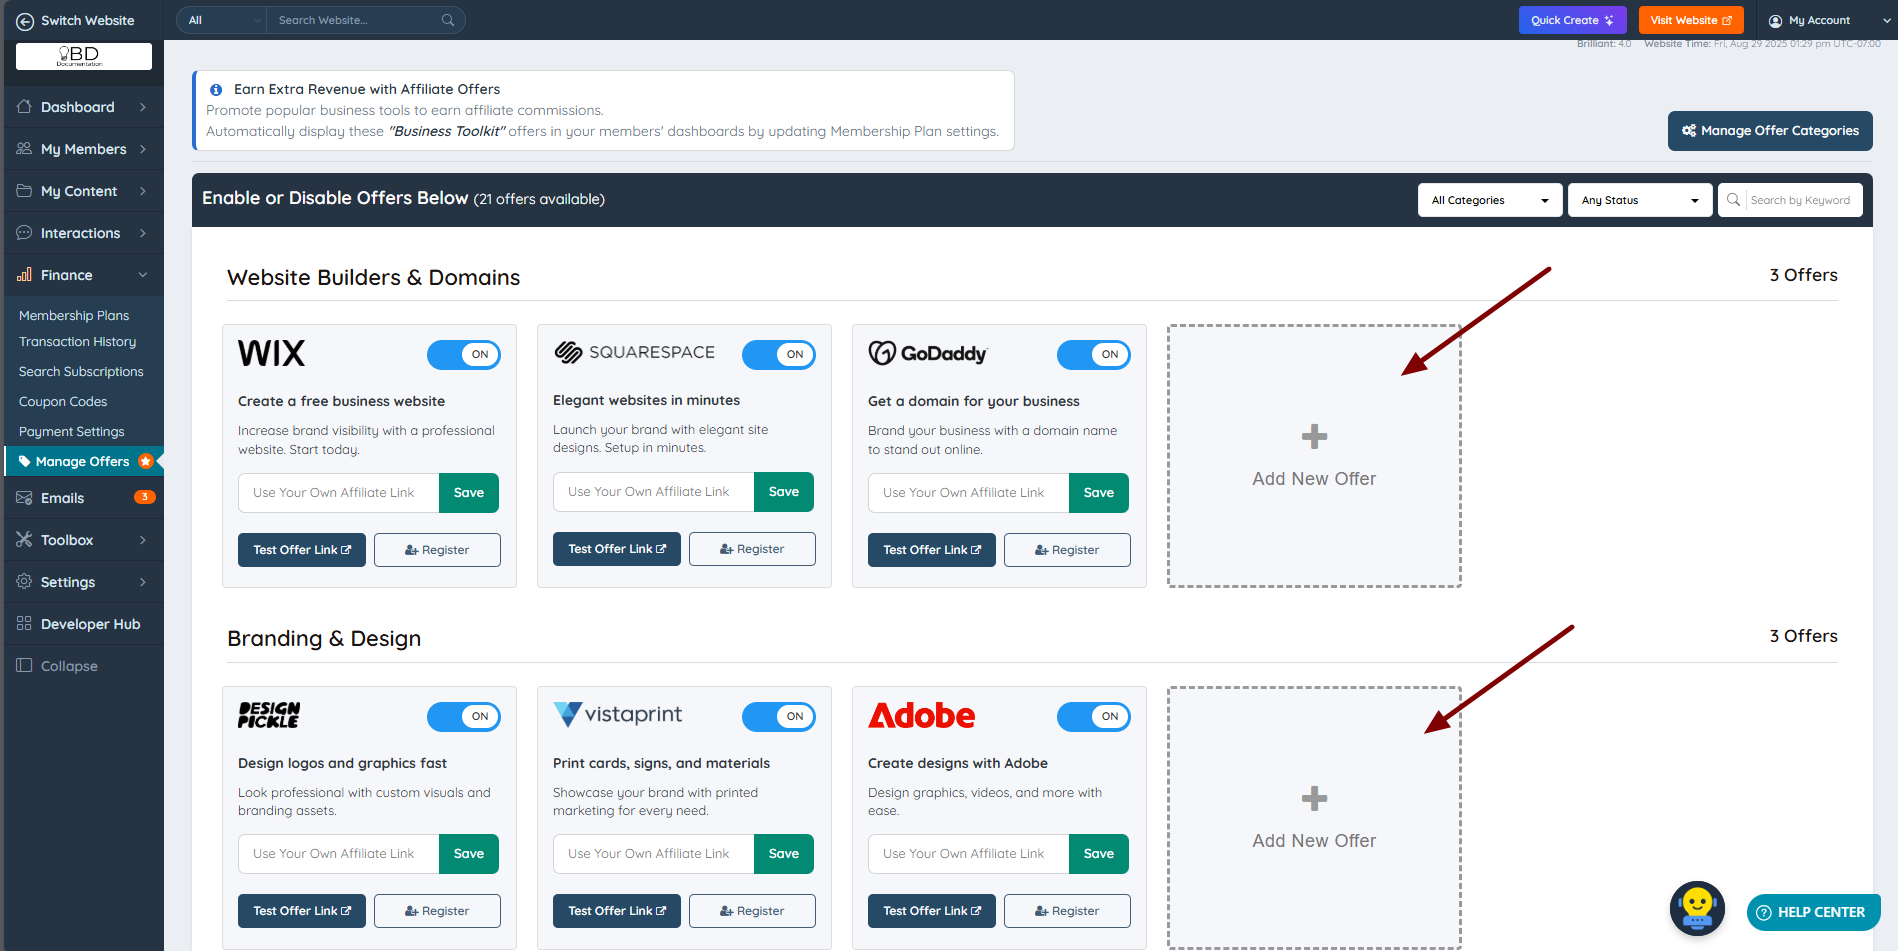The image size is (1898, 951).
Task: Click the Vistaprint logo
Action: [617, 714]
